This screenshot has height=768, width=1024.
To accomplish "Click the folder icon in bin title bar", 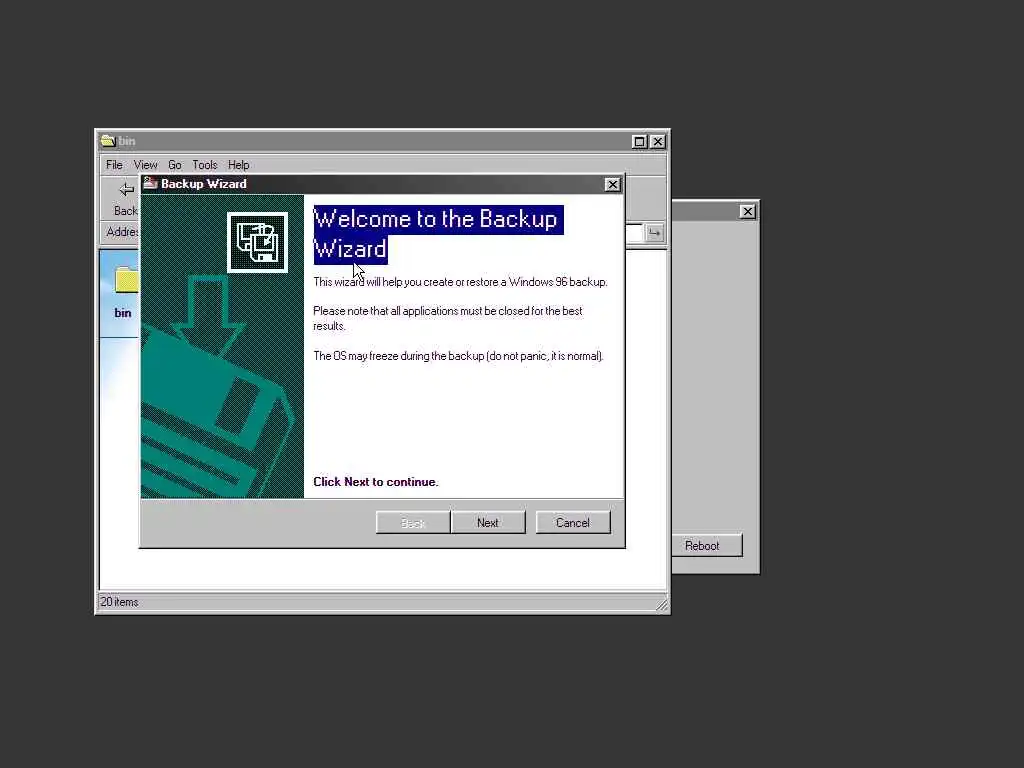I will 108,141.
